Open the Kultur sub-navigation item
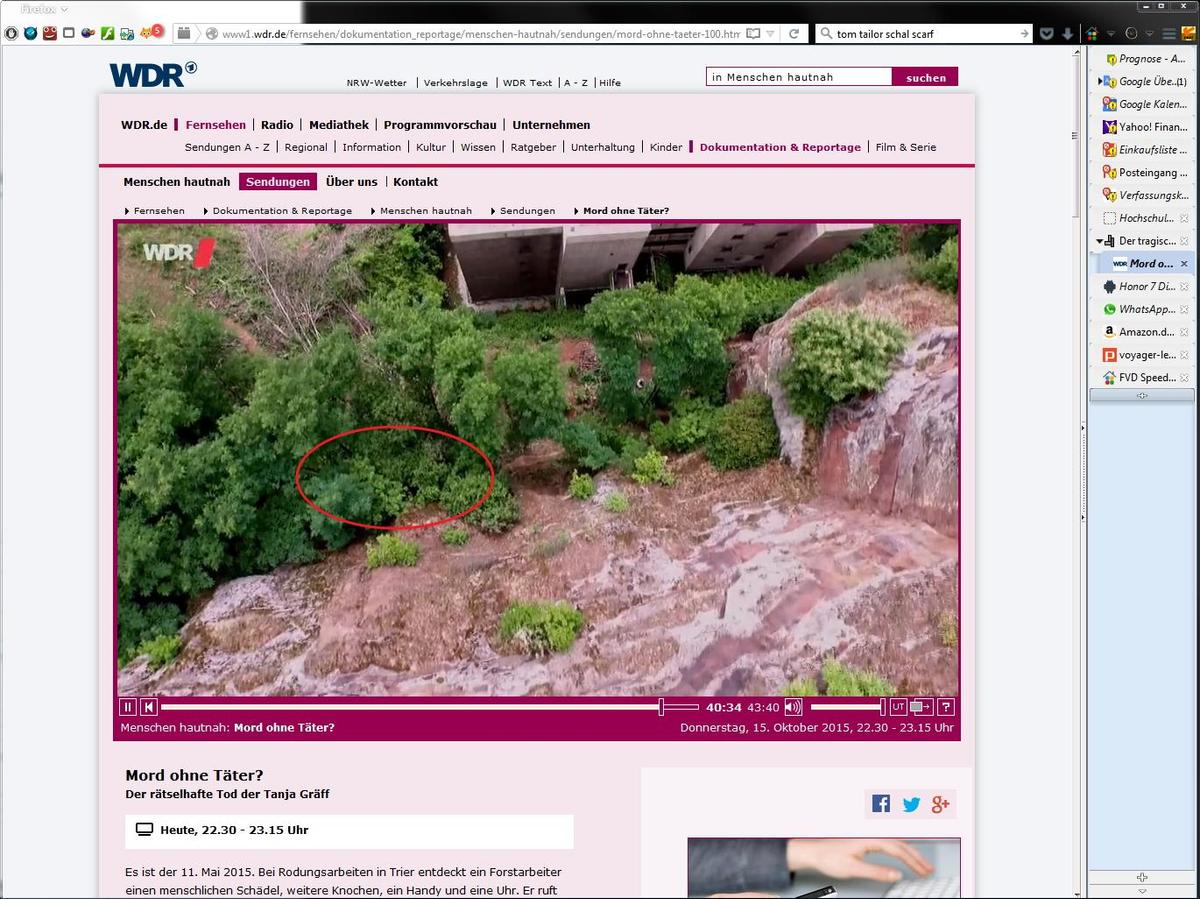 pos(431,147)
